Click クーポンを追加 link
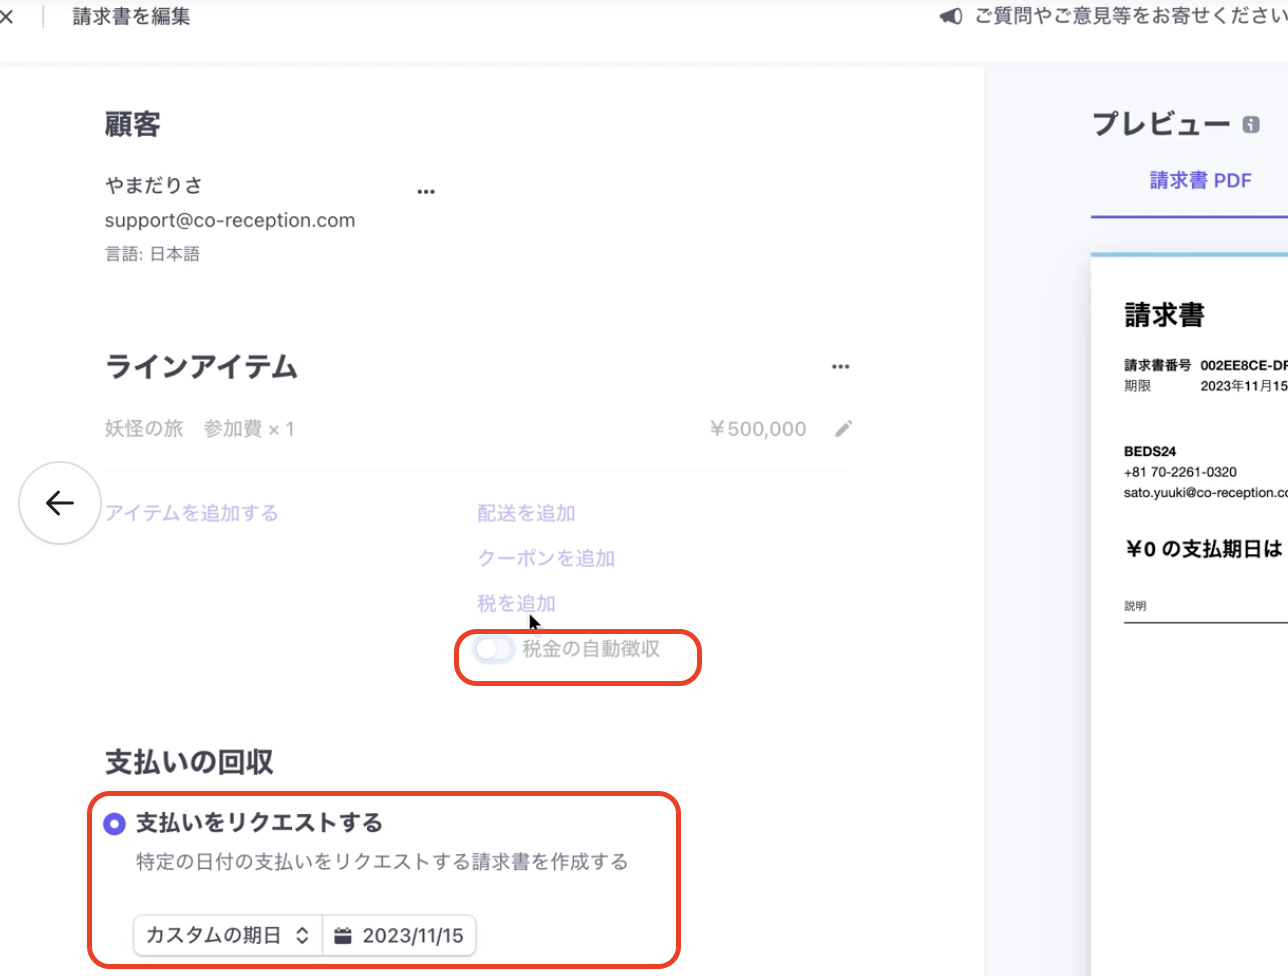Image resolution: width=1288 pixels, height=976 pixels. pyautogui.click(x=546, y=558)
